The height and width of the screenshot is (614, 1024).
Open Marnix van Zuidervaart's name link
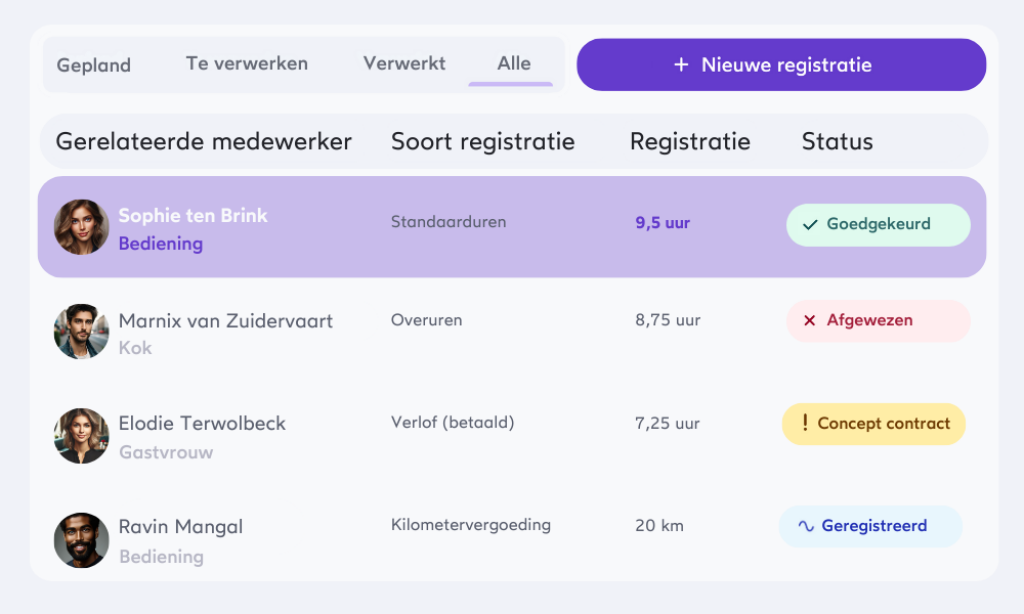(x=226, y=321)
